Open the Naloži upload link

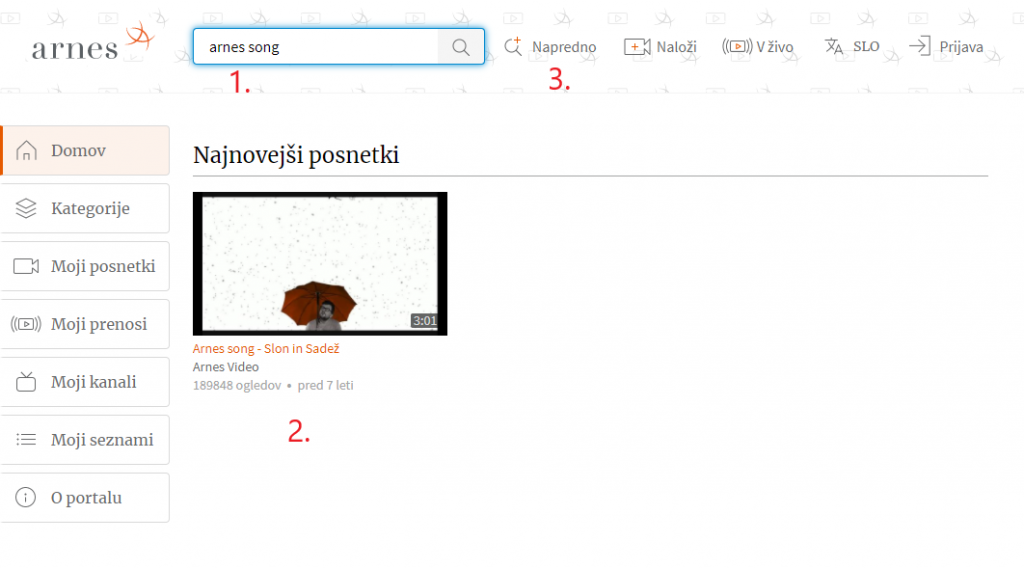coord(677,47)
